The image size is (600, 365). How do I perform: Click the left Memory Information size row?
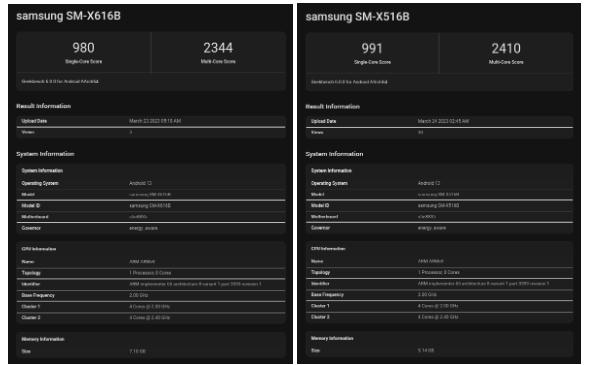(x=151, y=351)
